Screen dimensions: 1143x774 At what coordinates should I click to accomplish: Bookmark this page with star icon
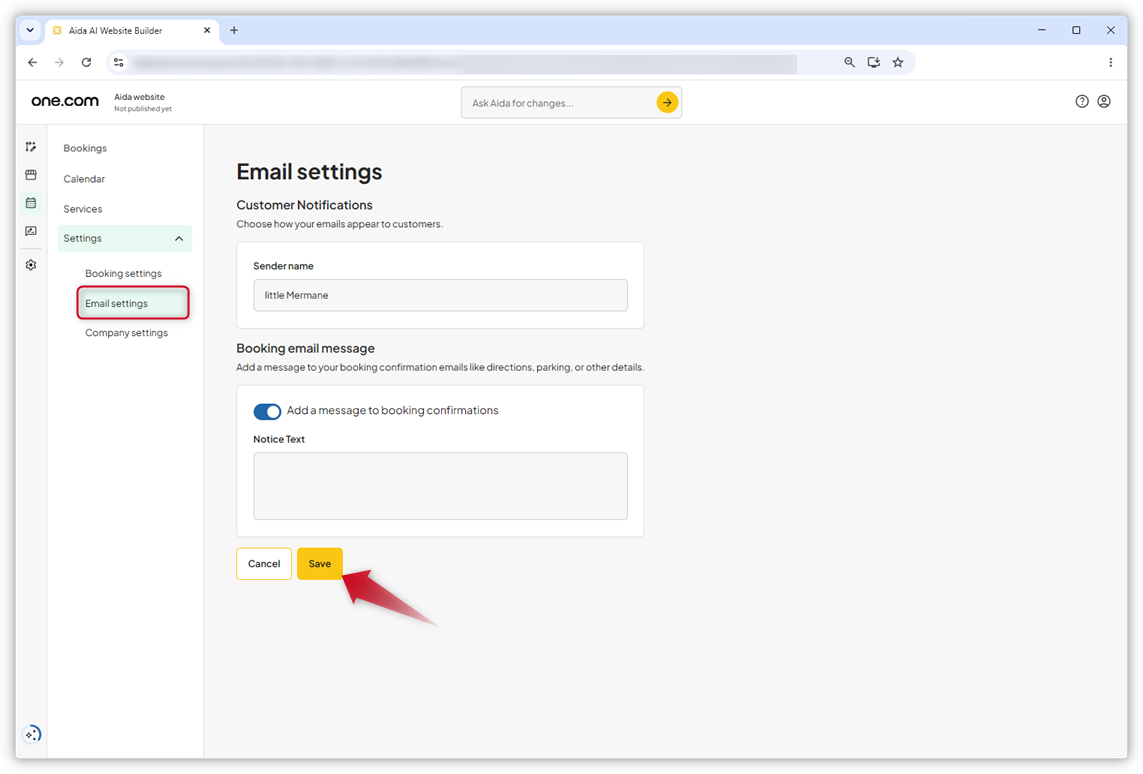click(898, 63)
